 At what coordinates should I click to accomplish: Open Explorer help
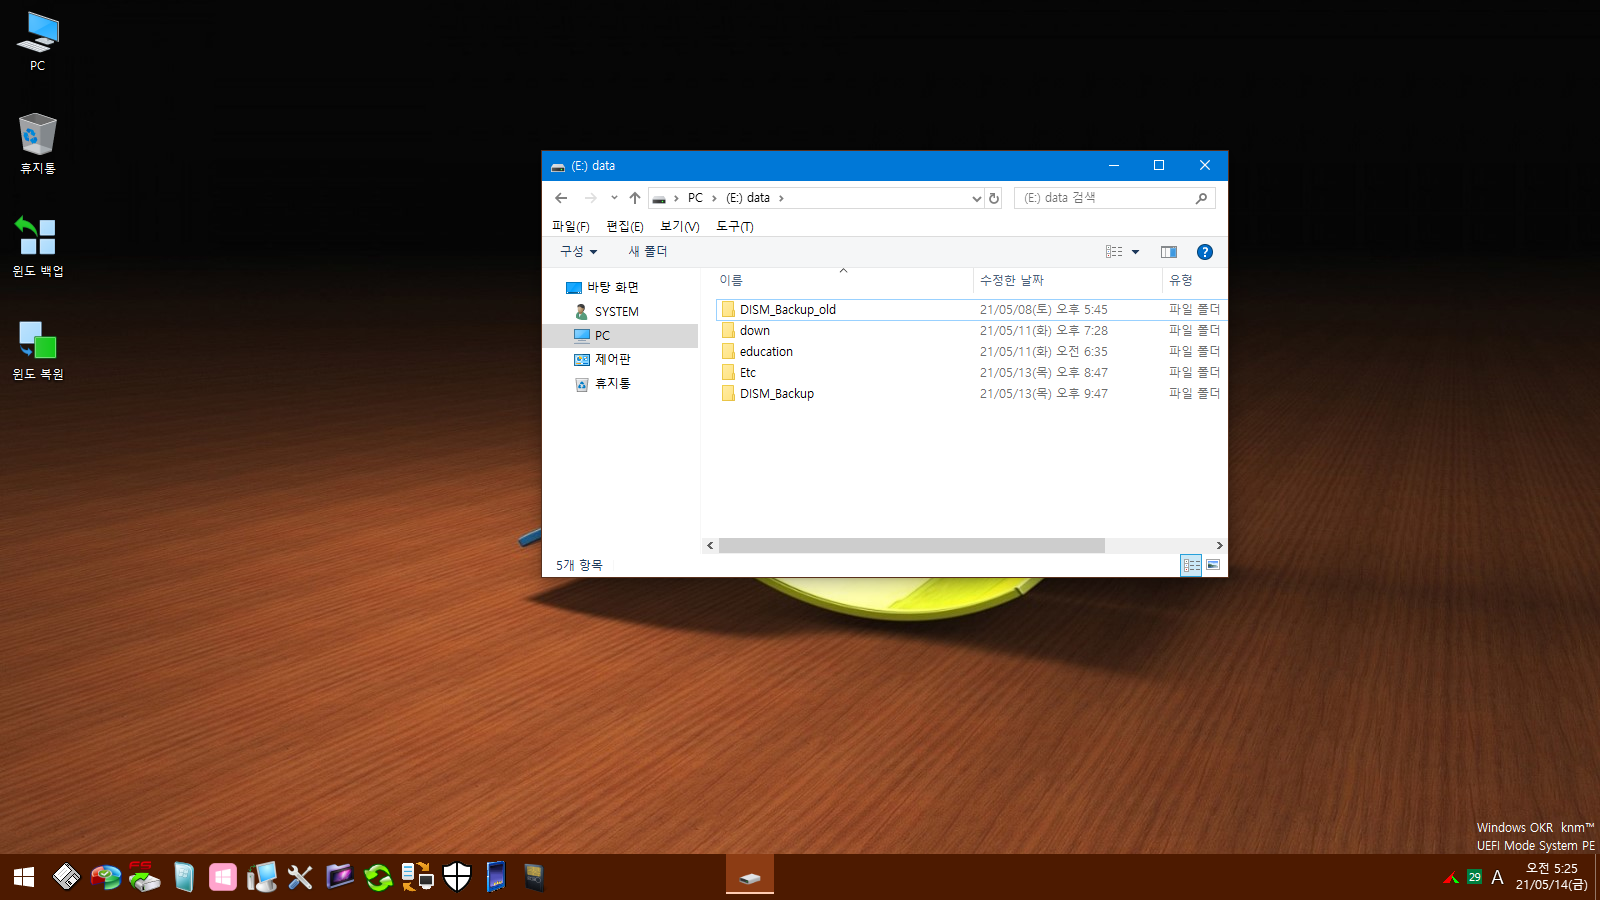(1205, 252)
